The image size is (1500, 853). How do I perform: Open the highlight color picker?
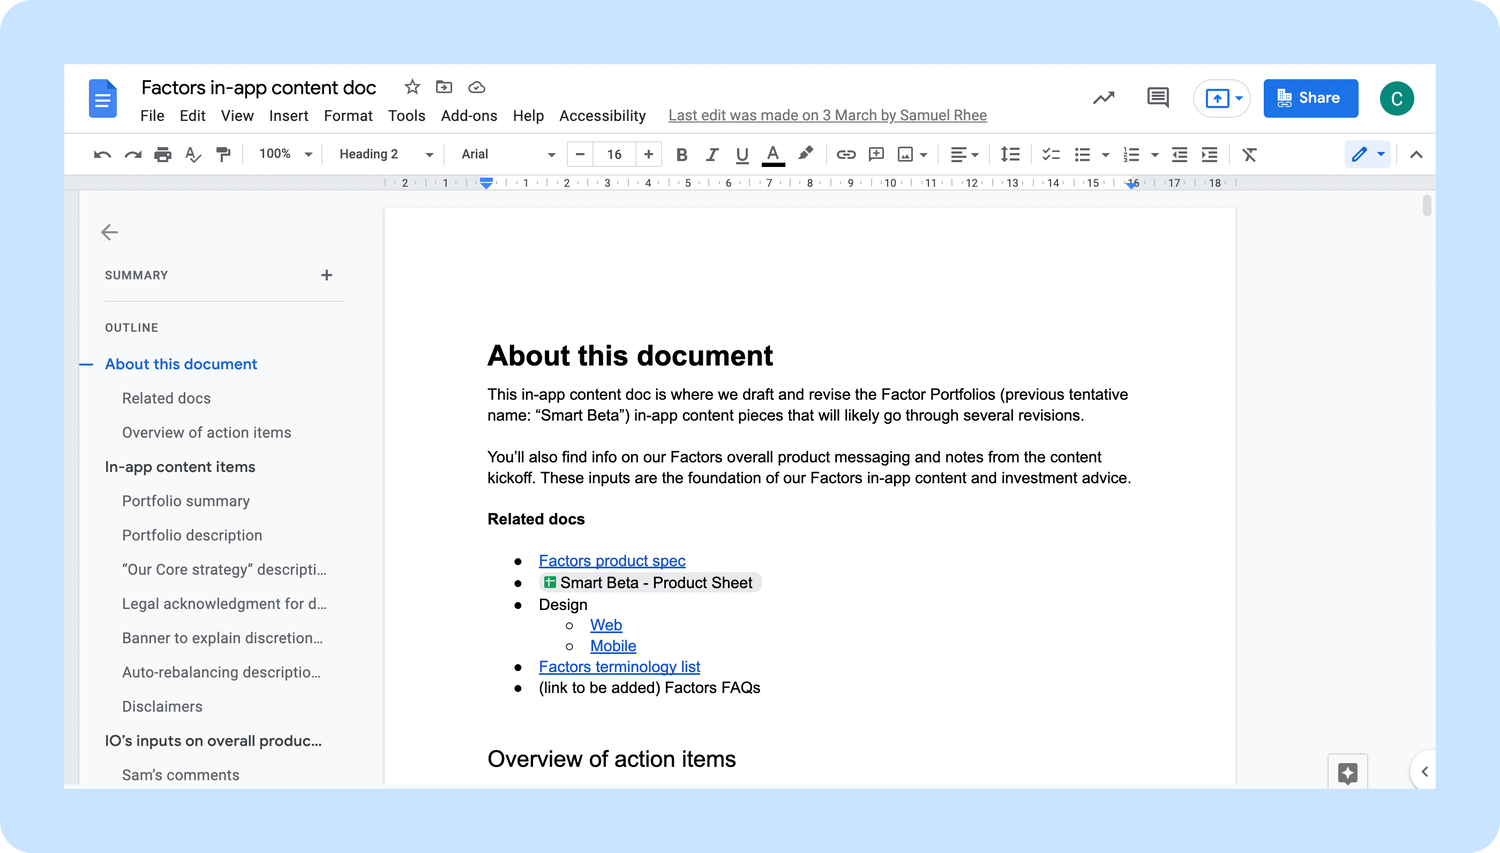805,154
